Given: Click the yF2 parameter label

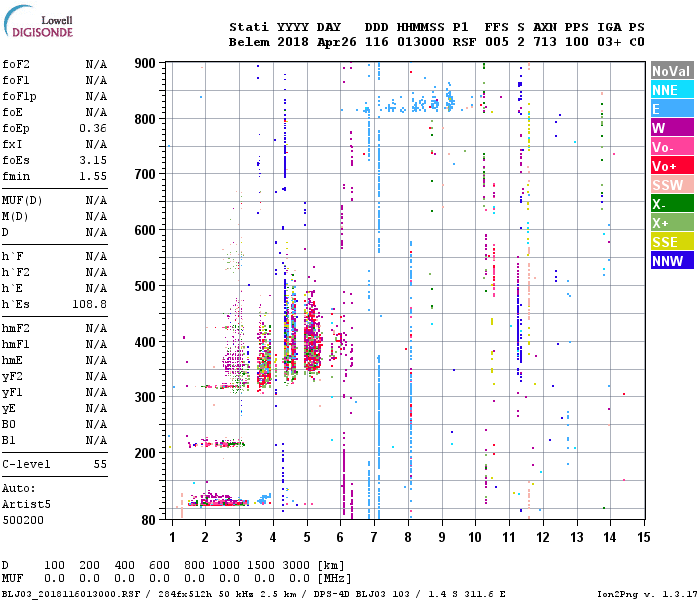Looking at the screenshot, I should (x=12, y=376).
